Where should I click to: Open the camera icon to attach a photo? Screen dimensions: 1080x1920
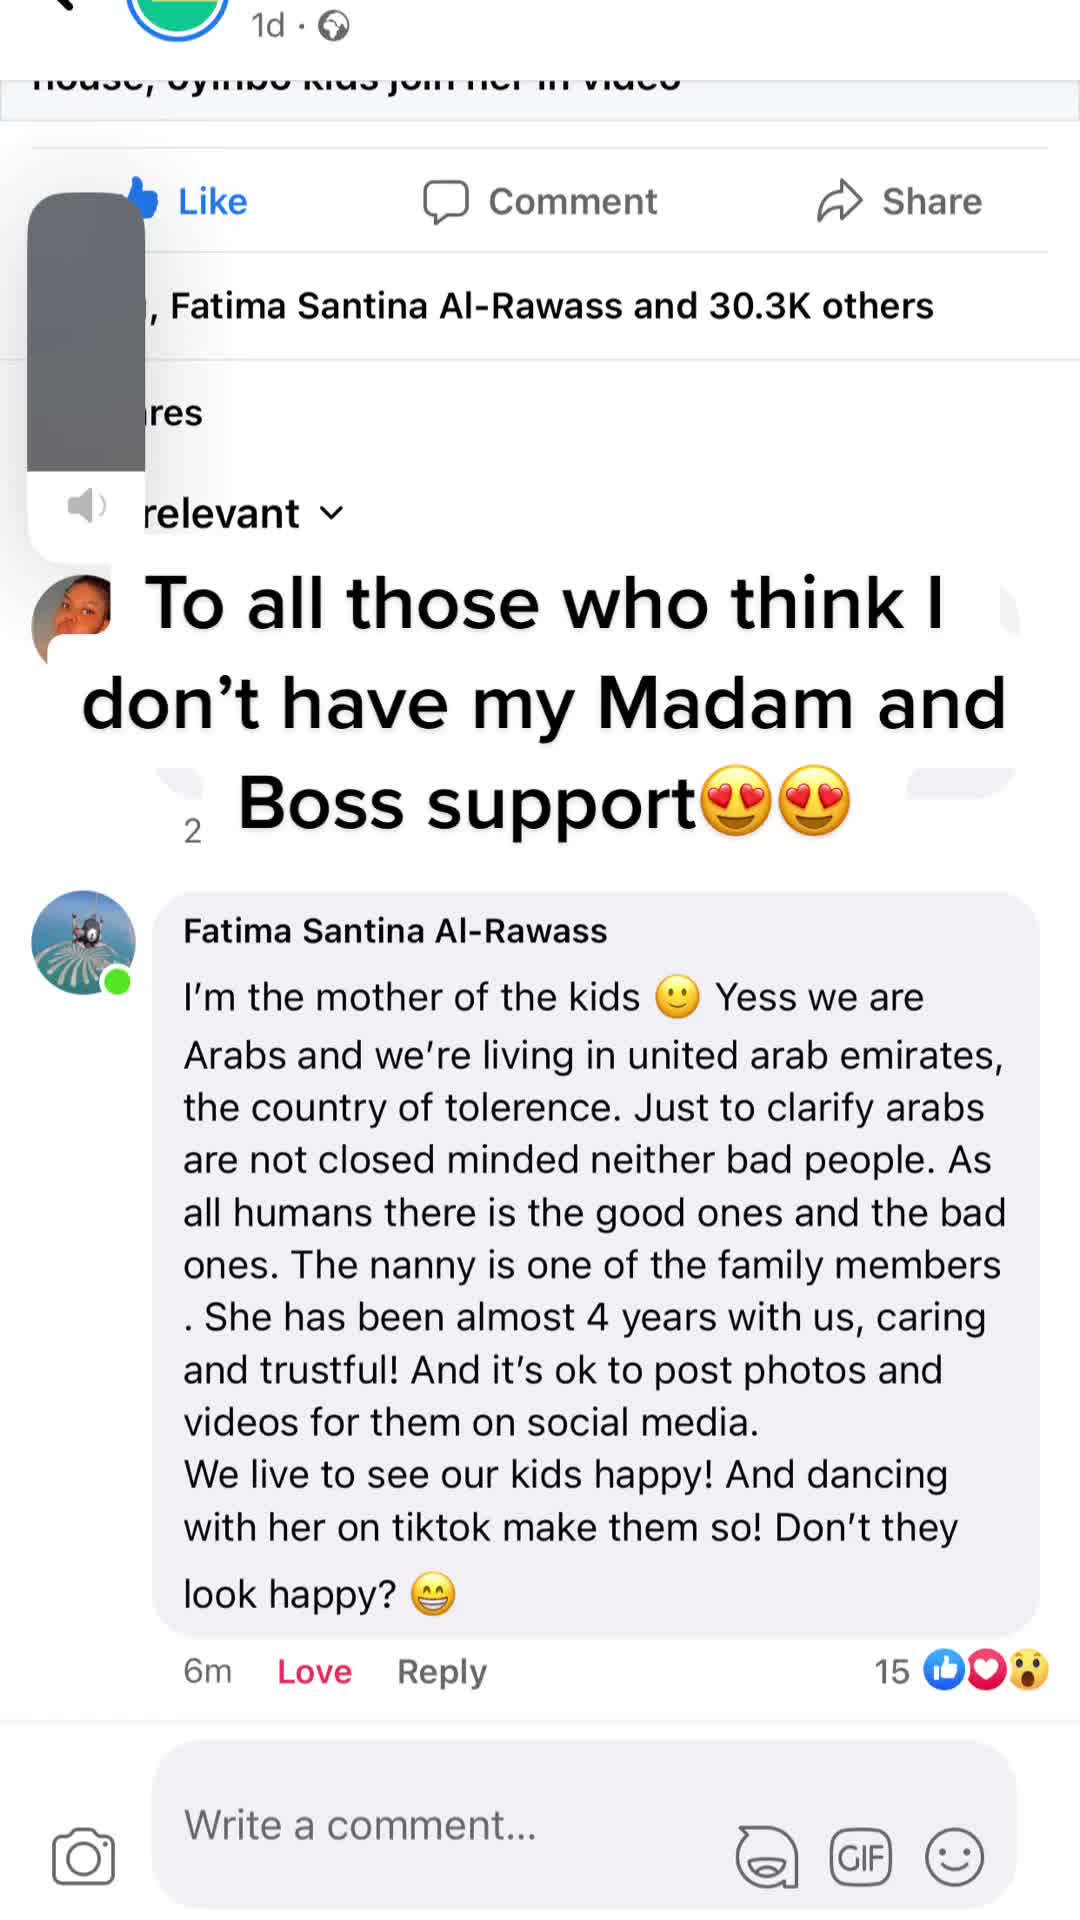[83, 1857]
